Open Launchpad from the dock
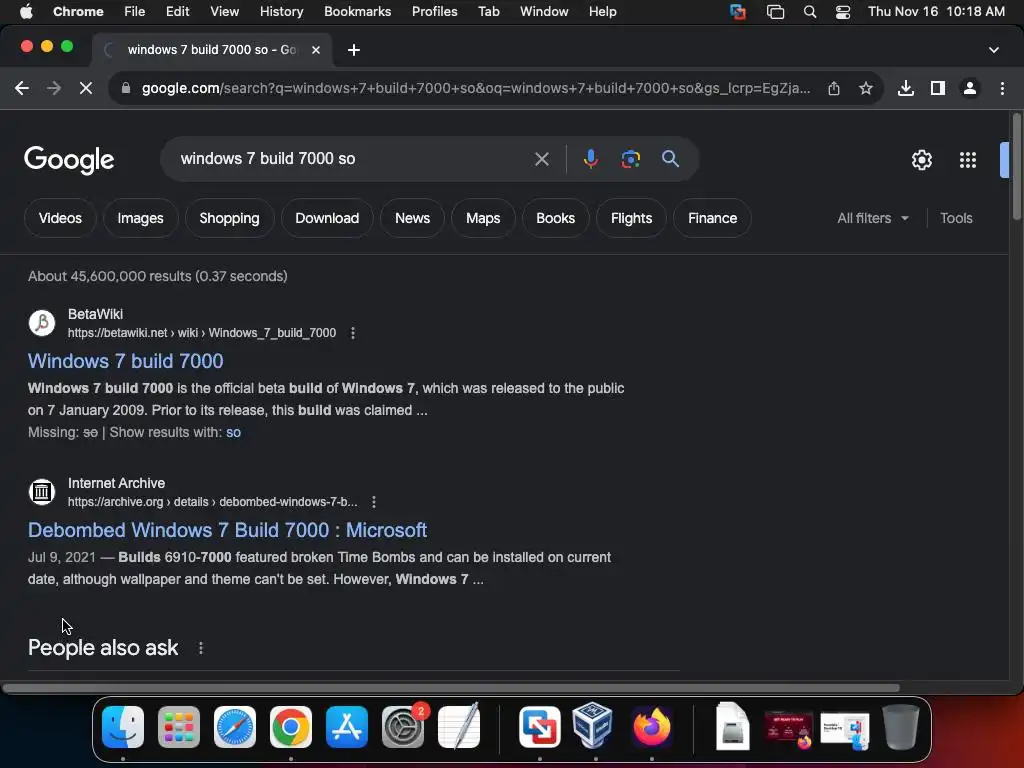Screen dimensions: 1024x768 179,727
